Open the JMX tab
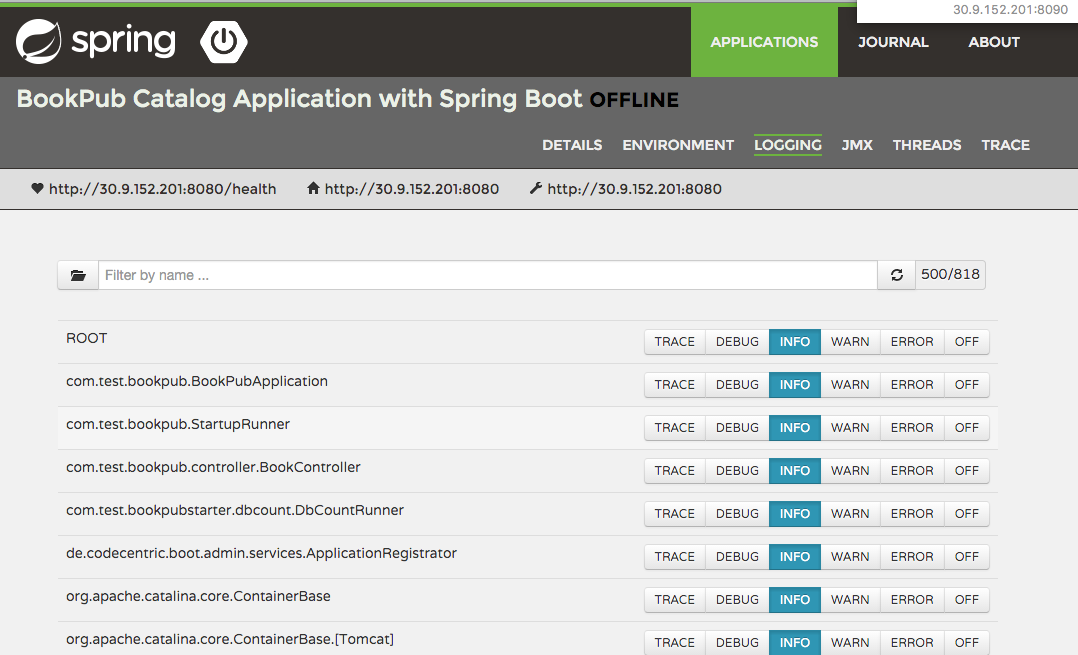 tap(857, 145)
